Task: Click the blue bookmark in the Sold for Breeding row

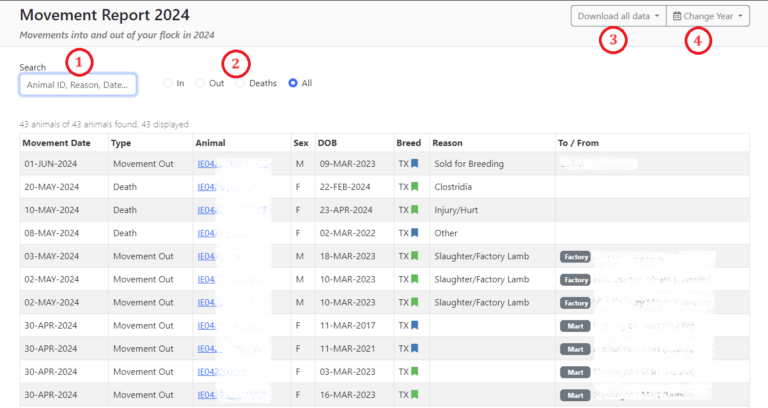Action: point(414,164)
